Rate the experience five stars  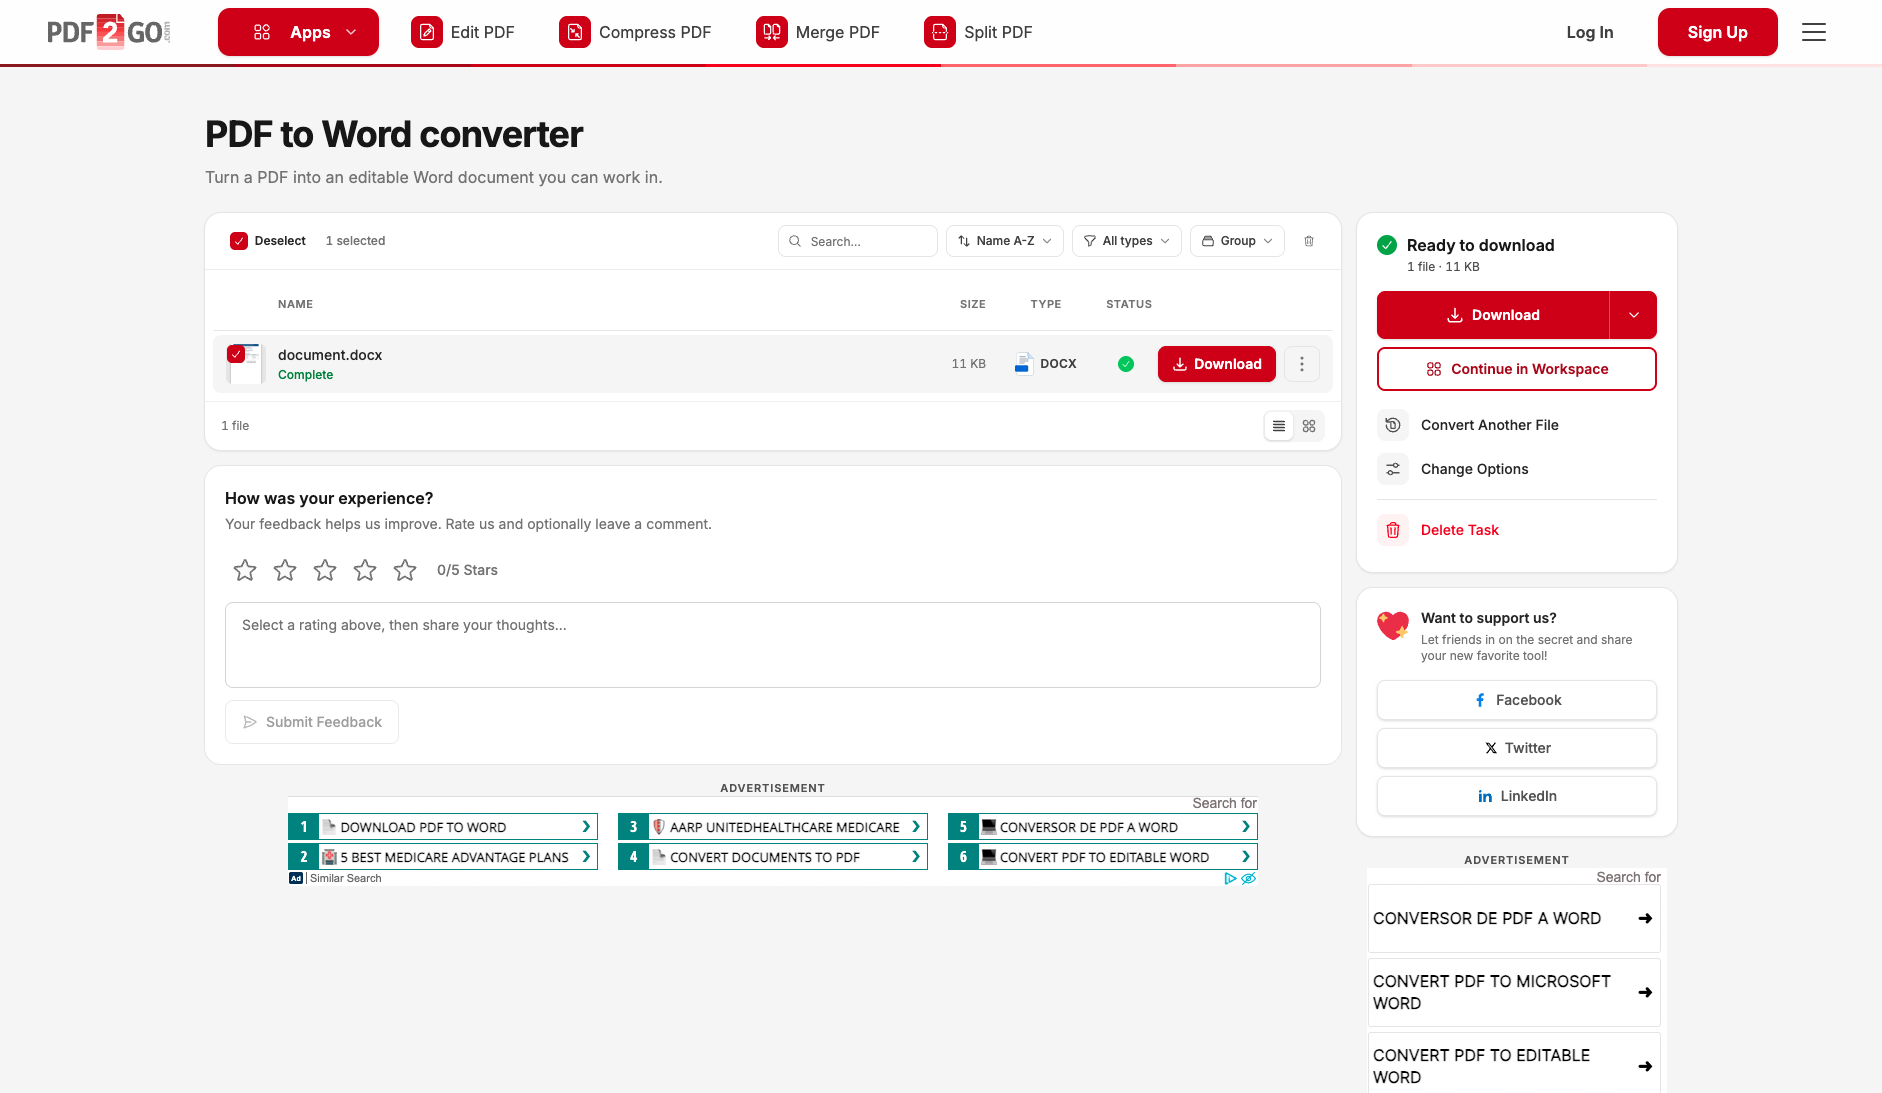(405, 570)
